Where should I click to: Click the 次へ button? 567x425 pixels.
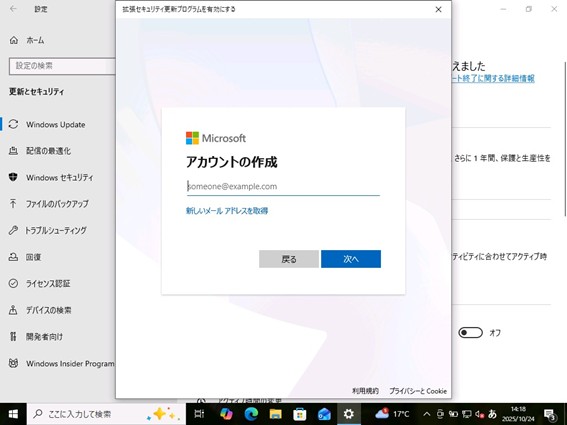coord(351,259)
